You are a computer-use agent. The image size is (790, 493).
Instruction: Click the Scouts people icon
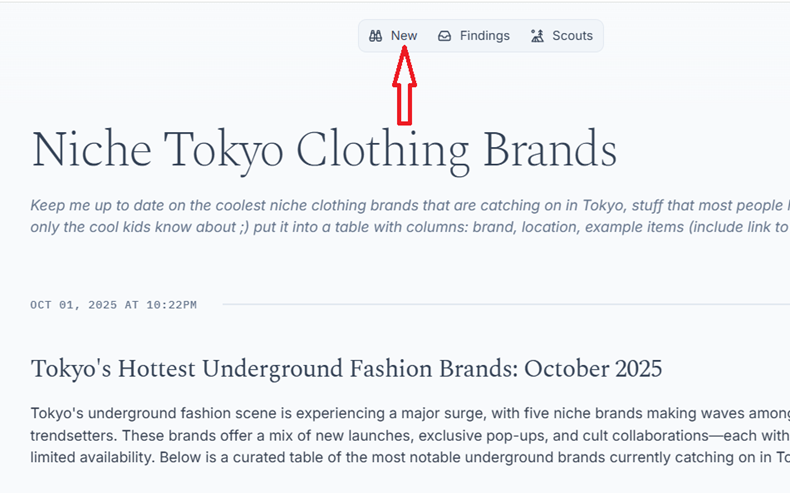pyautogui.click(x=537, y=36)
